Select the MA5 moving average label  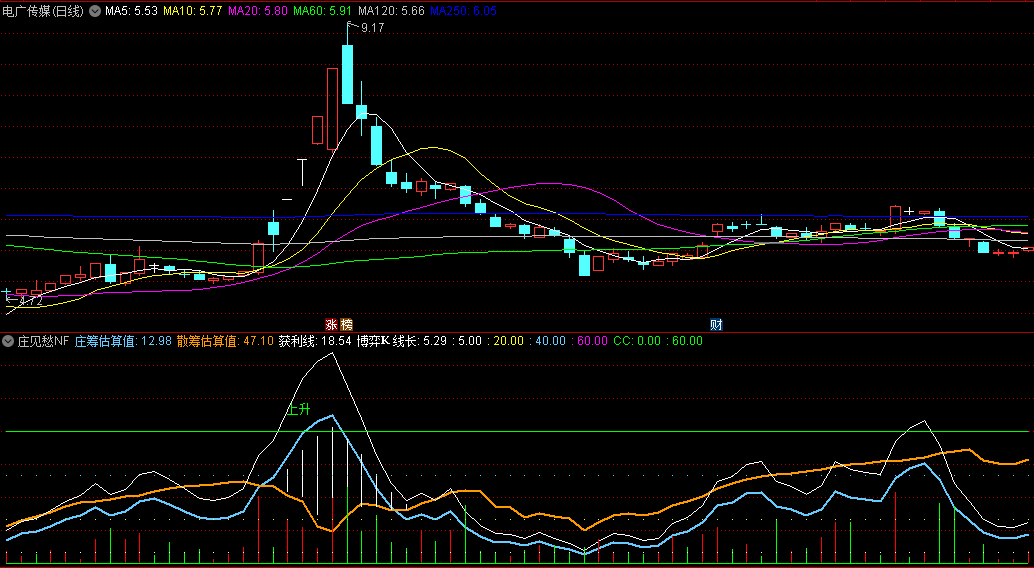tap(131, 11)
